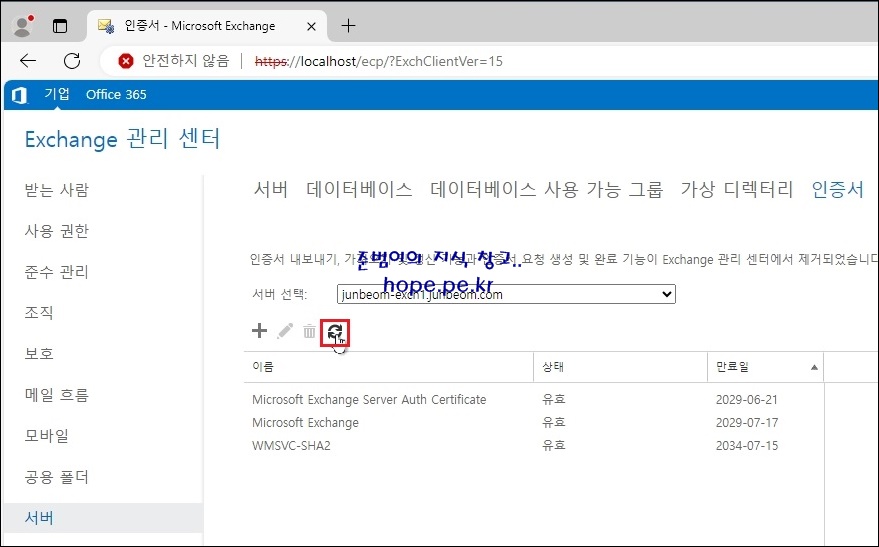Image resolution: width=879 pixels, height=547 pixels.
Task: Open 모바일 in the left navigation
Action: click(47, 435)
